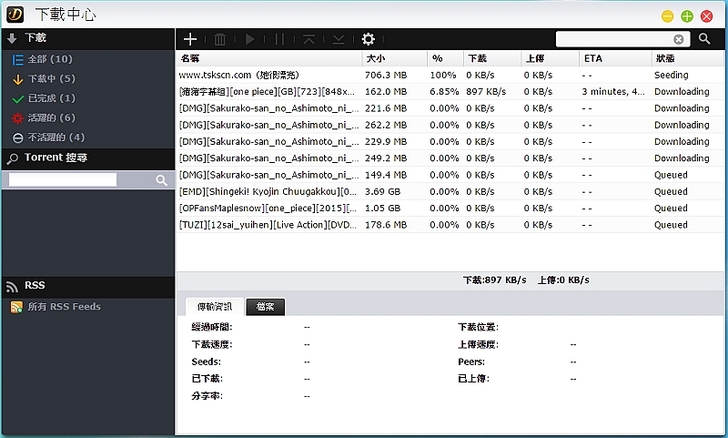Viewport: 728px width, 438px height.
Task: Click the top-right magnifier search icon
Action: [x=705, y=39]
